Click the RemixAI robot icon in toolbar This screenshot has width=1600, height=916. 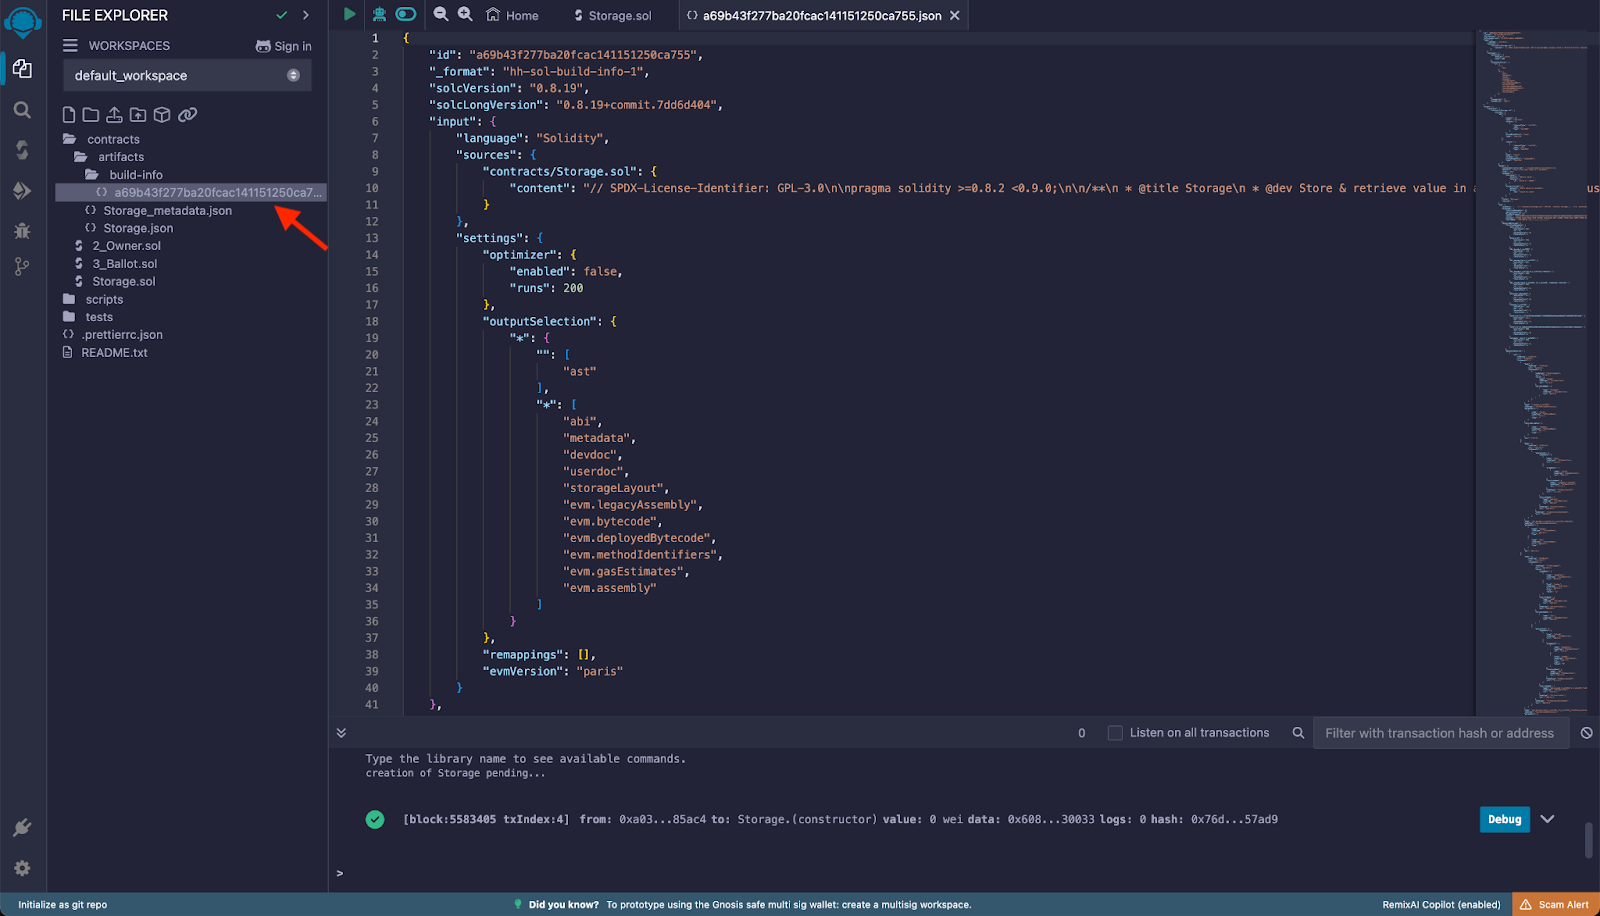[x=379, y=14]
